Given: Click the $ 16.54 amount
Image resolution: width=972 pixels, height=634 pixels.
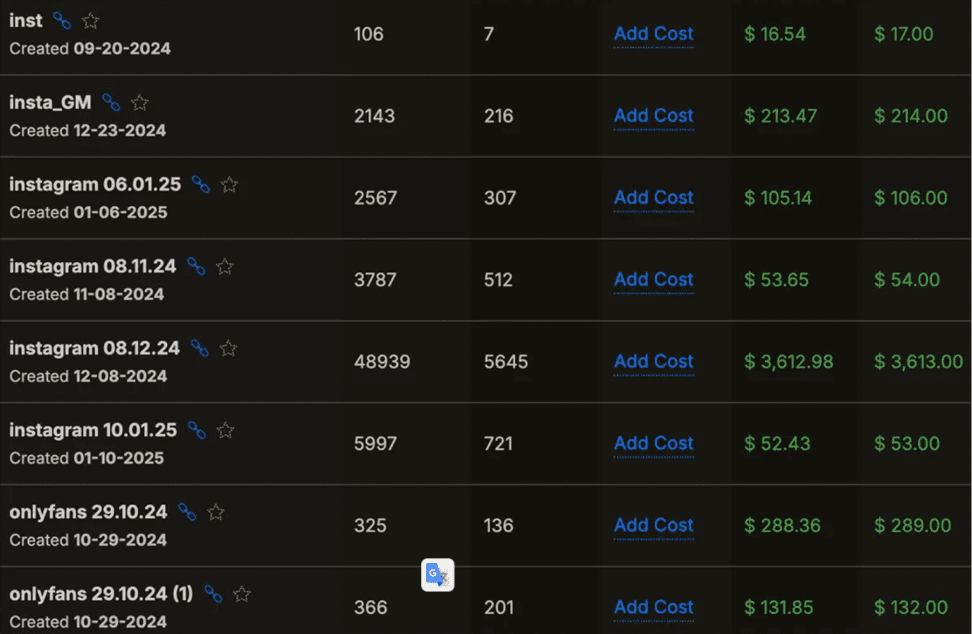Looking at the screenshot, I should coord(775,34).
